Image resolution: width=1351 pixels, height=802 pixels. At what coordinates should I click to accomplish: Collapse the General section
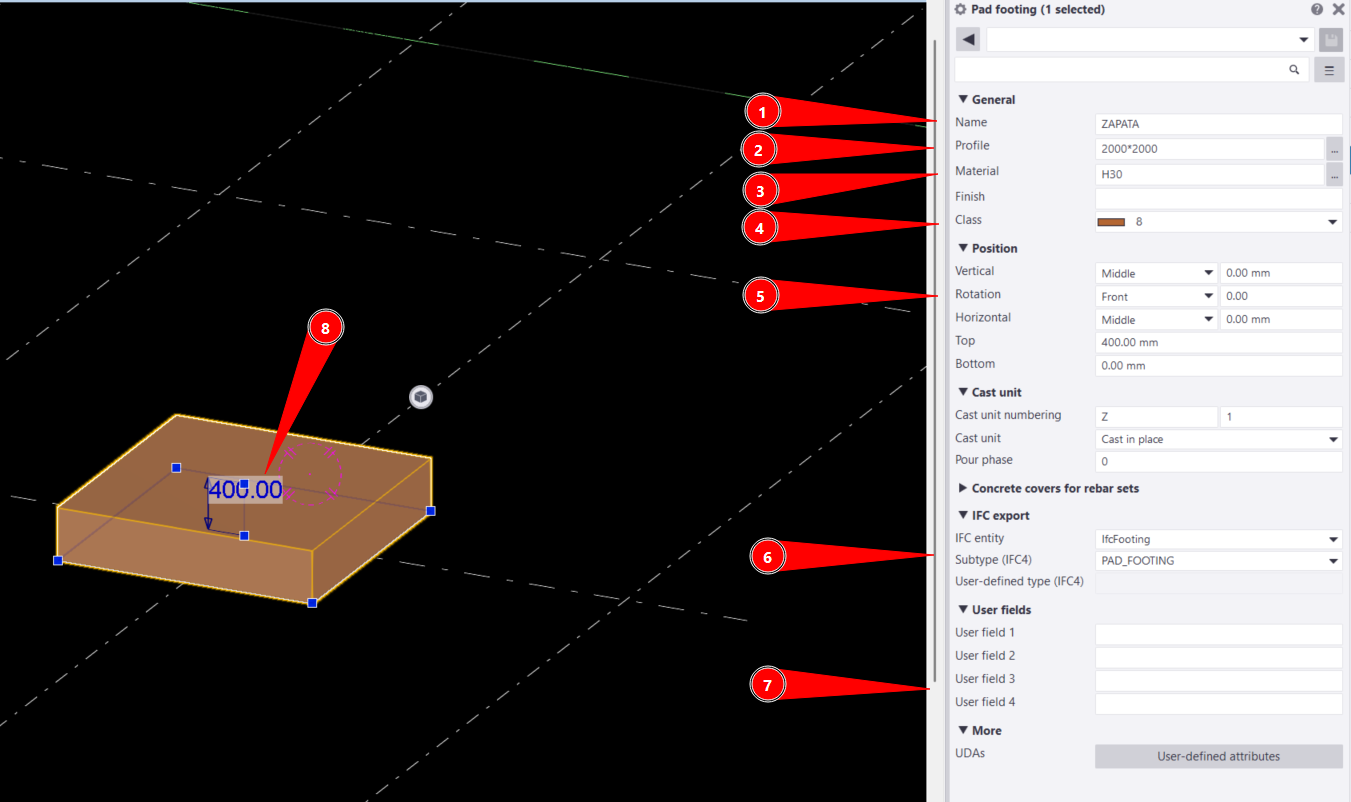click(x=963, y=100)
